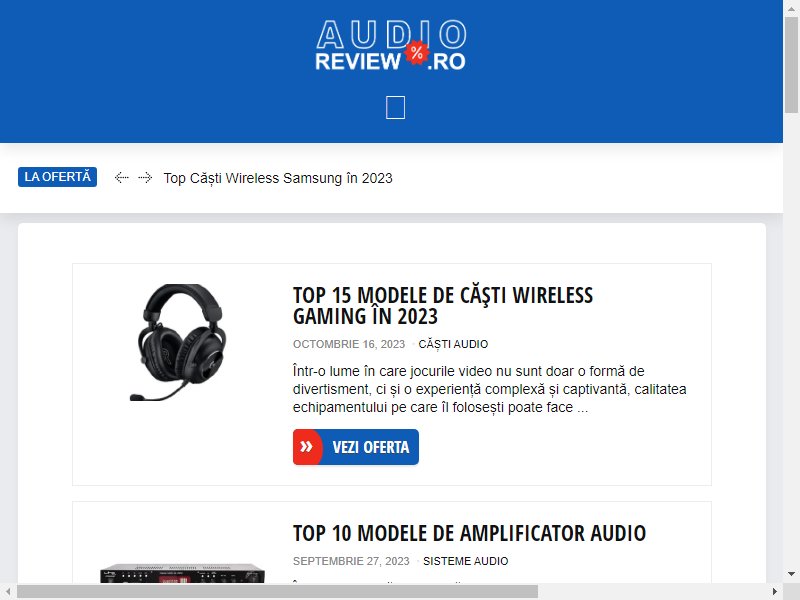Click the amplifier thumbnail image
The image size is (800, 600).
(182, 573)
